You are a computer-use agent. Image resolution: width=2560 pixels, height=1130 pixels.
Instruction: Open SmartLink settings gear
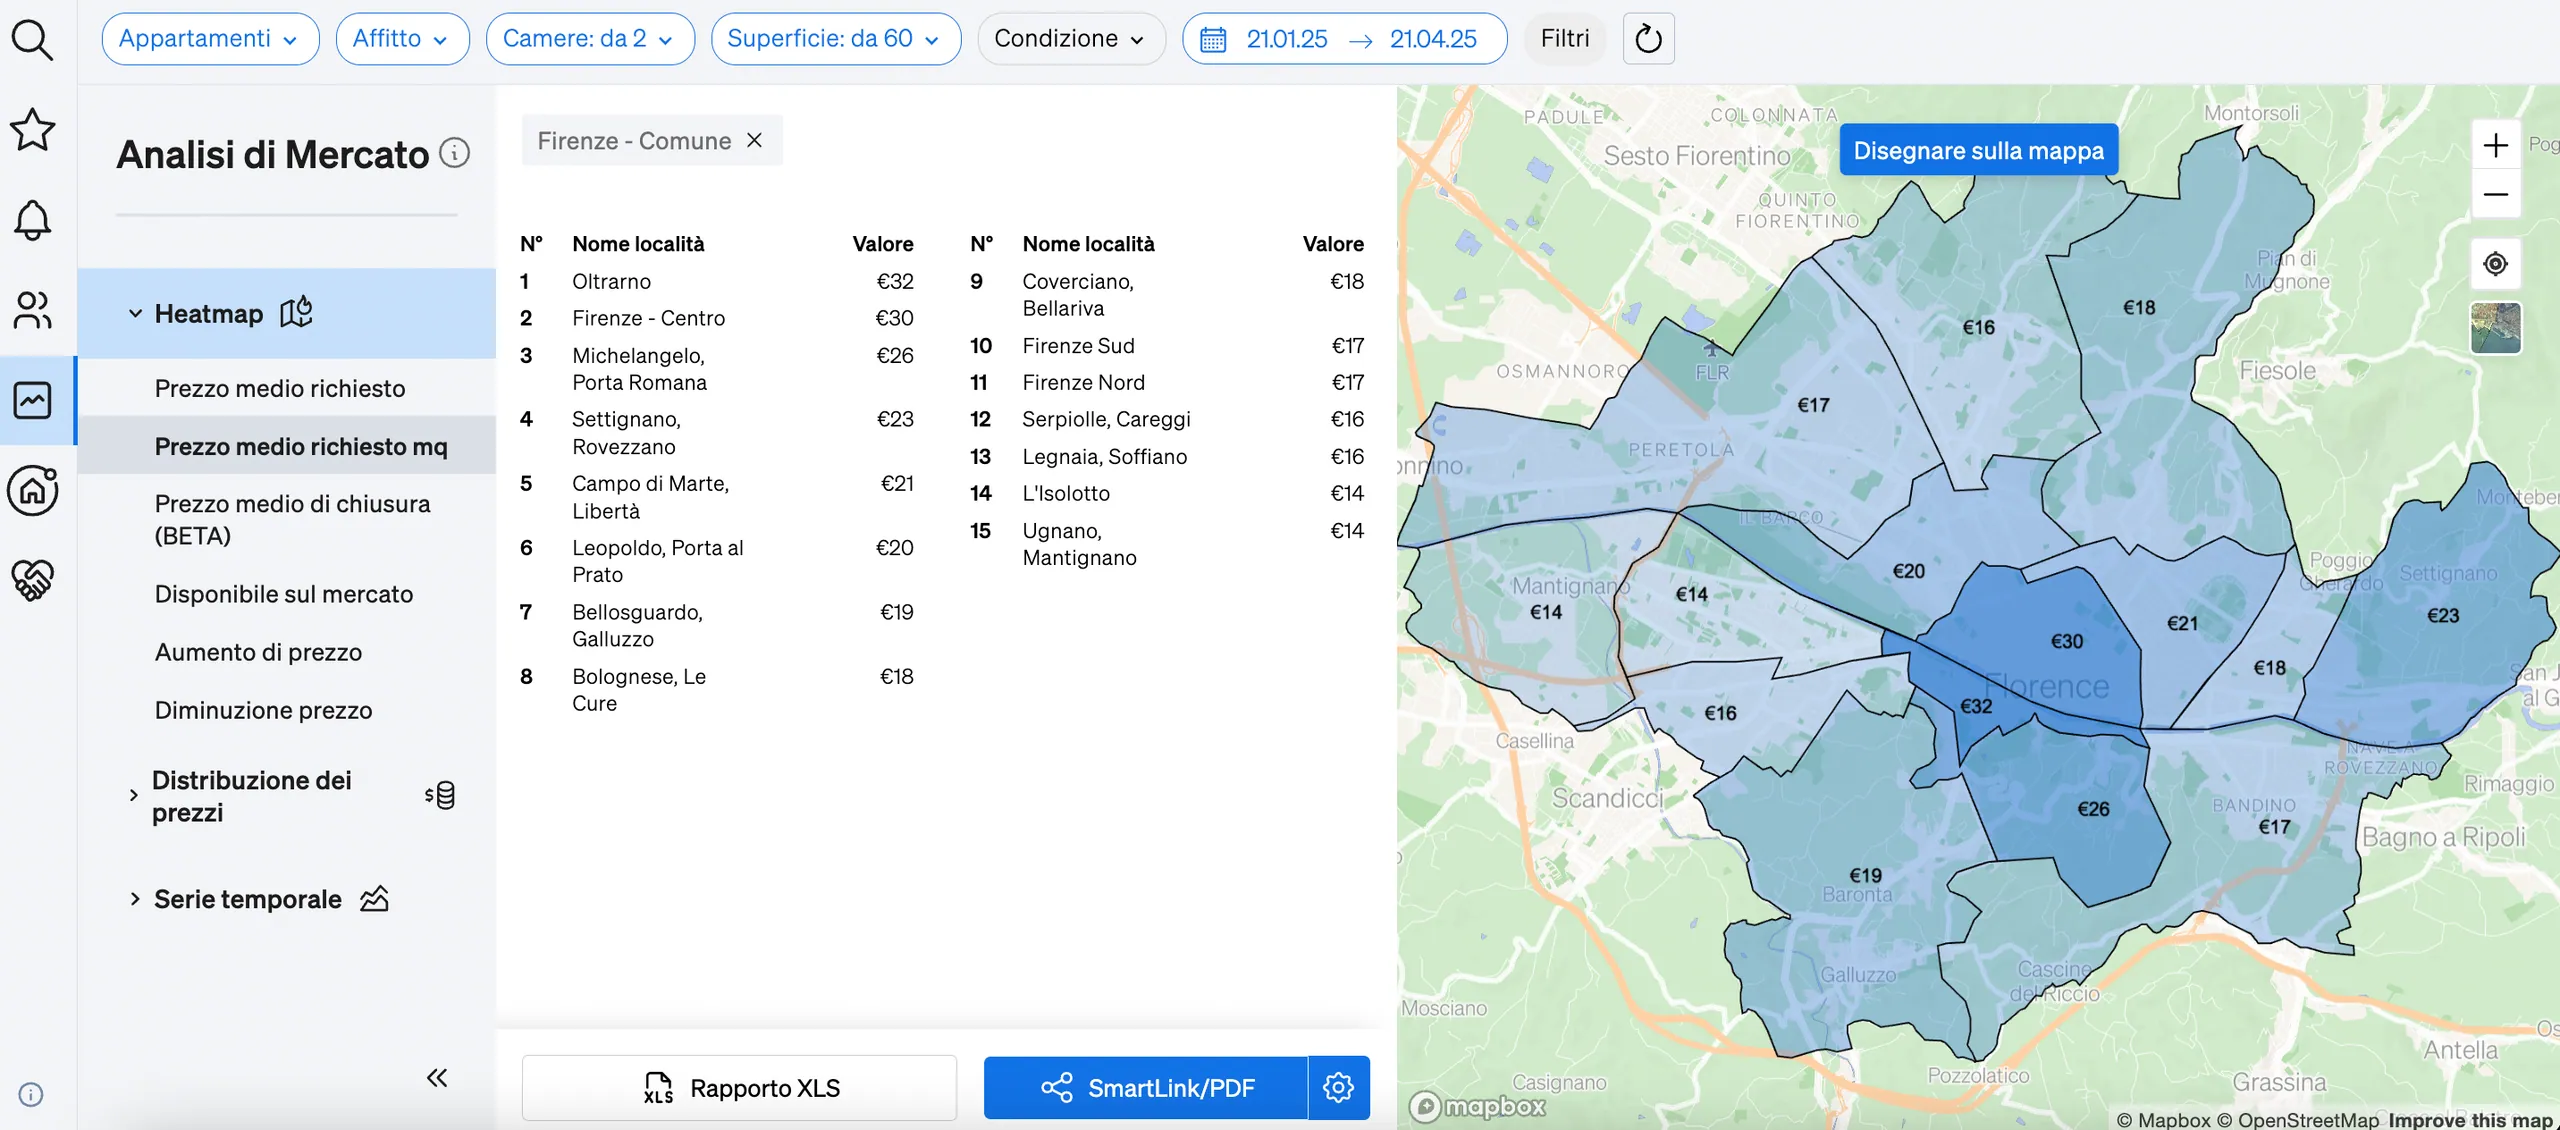point(1339,1087)
